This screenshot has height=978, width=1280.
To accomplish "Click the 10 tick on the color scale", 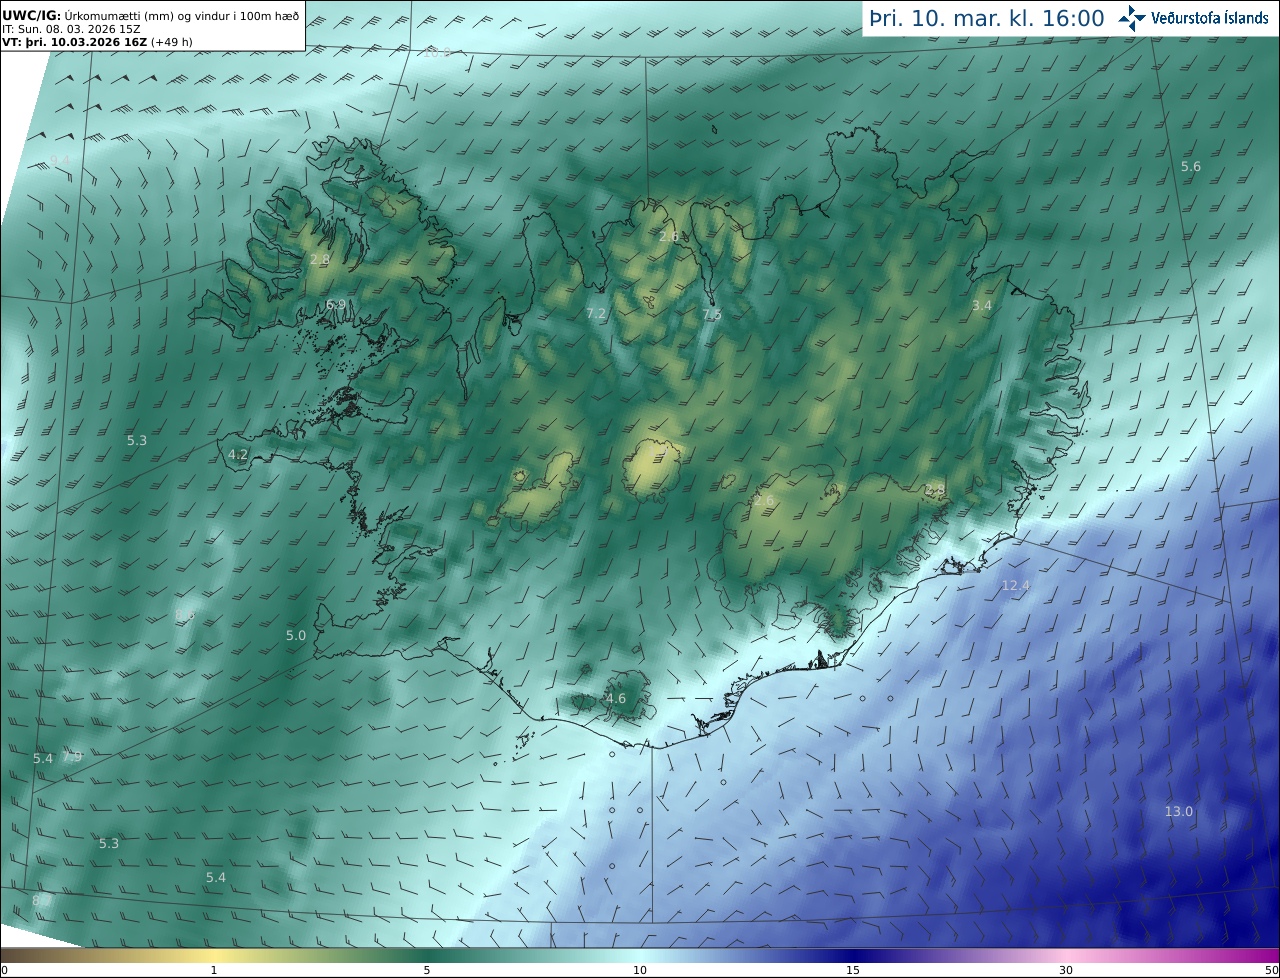I will click(640, 970).
